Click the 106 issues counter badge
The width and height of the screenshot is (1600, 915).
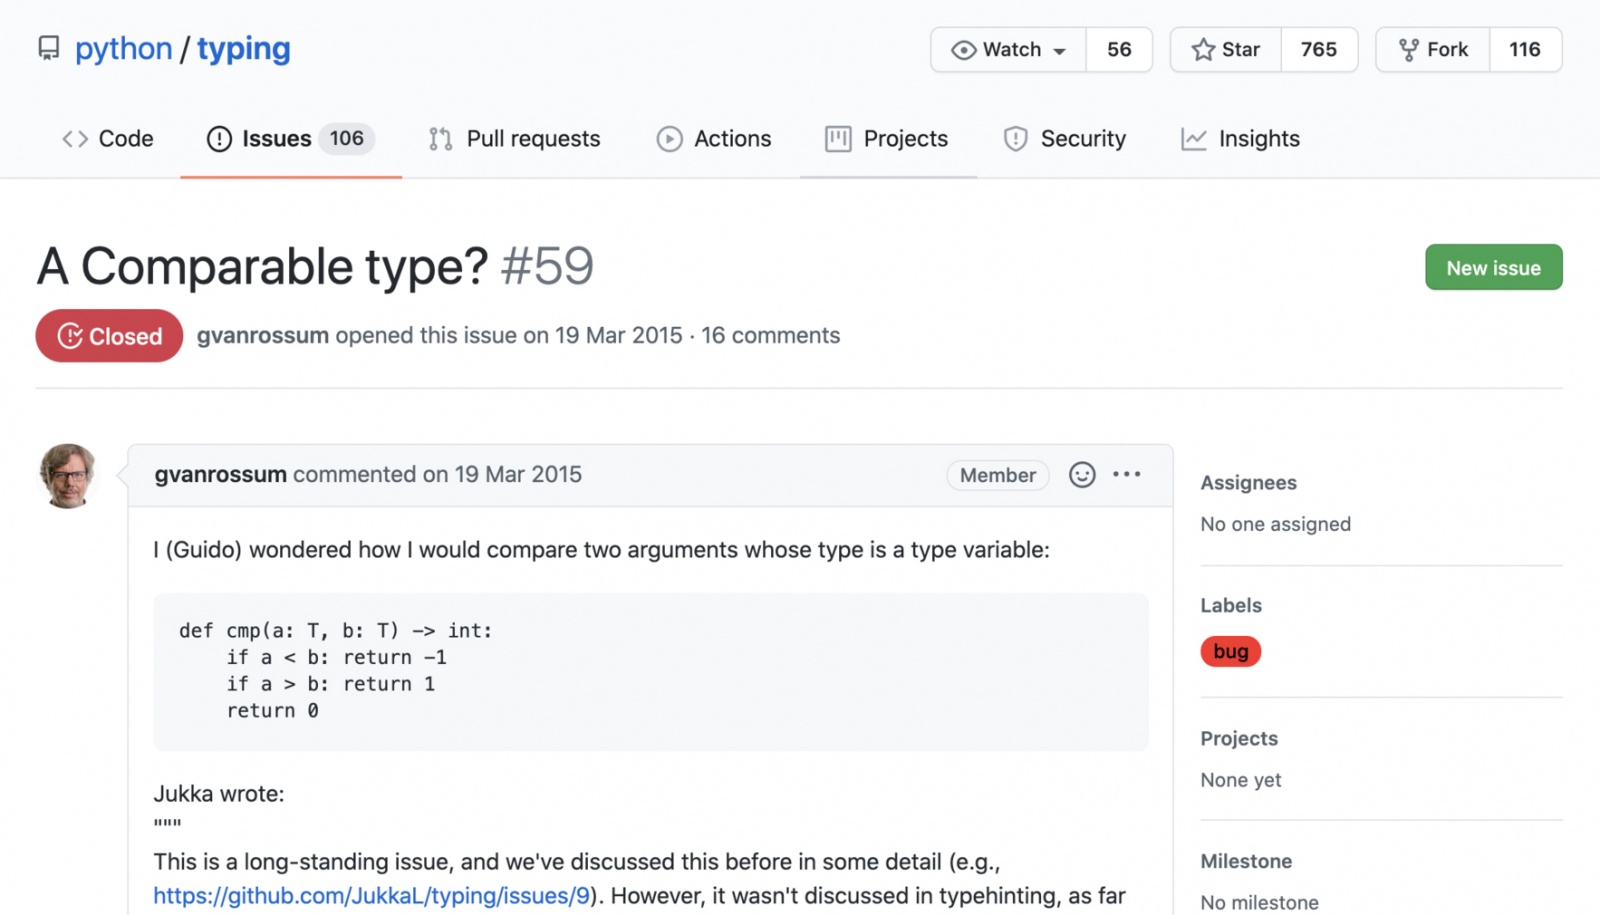point(347,138)
